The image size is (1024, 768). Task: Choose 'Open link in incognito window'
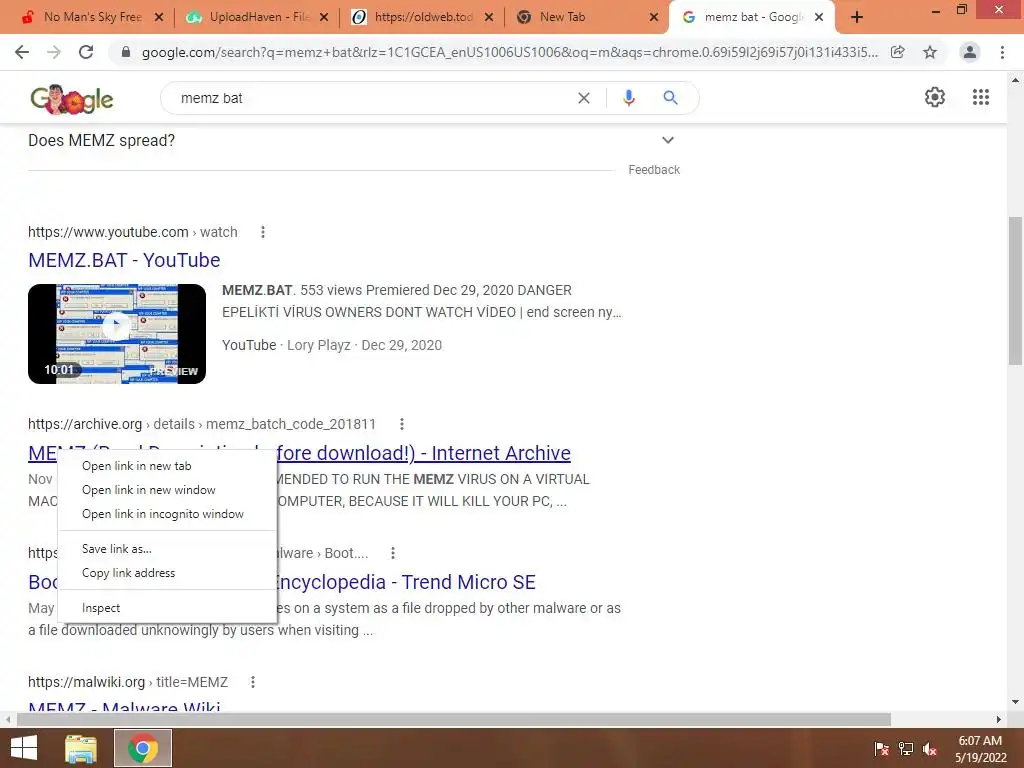[167, 515]
